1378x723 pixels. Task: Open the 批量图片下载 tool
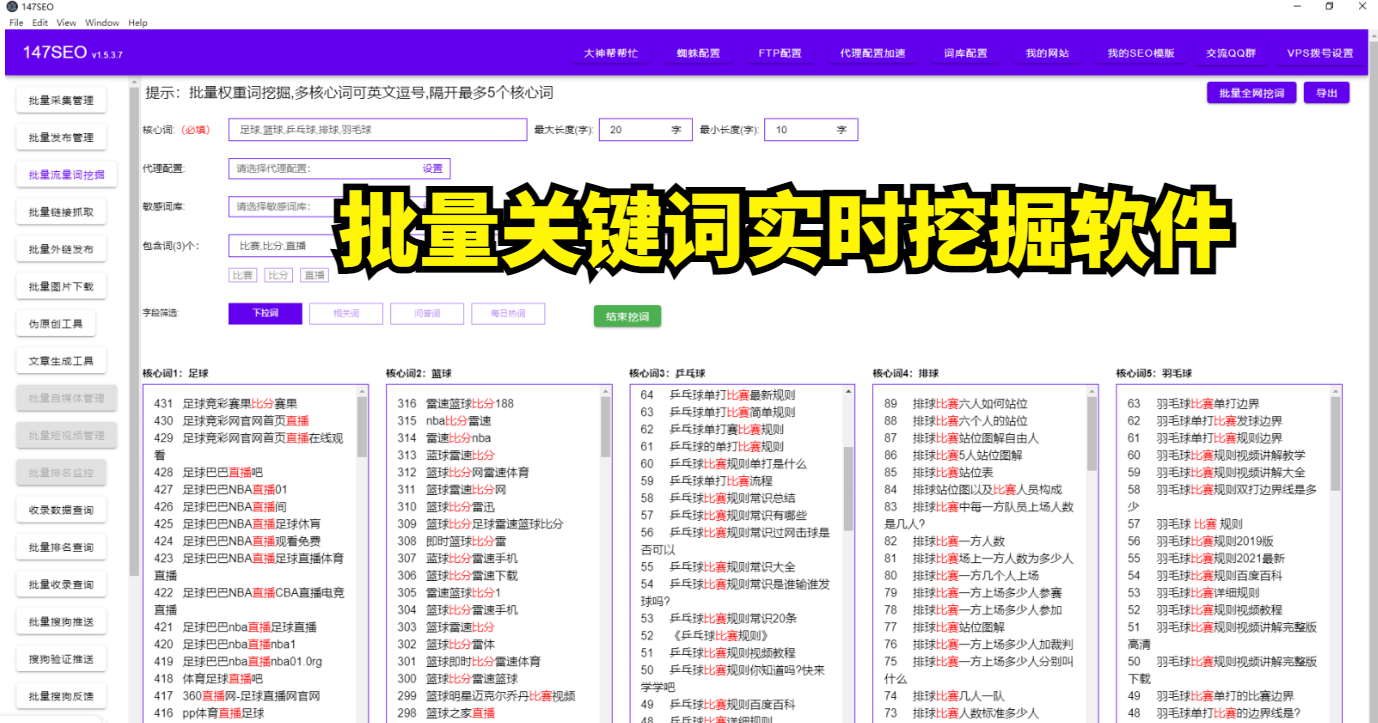(64, 285)
